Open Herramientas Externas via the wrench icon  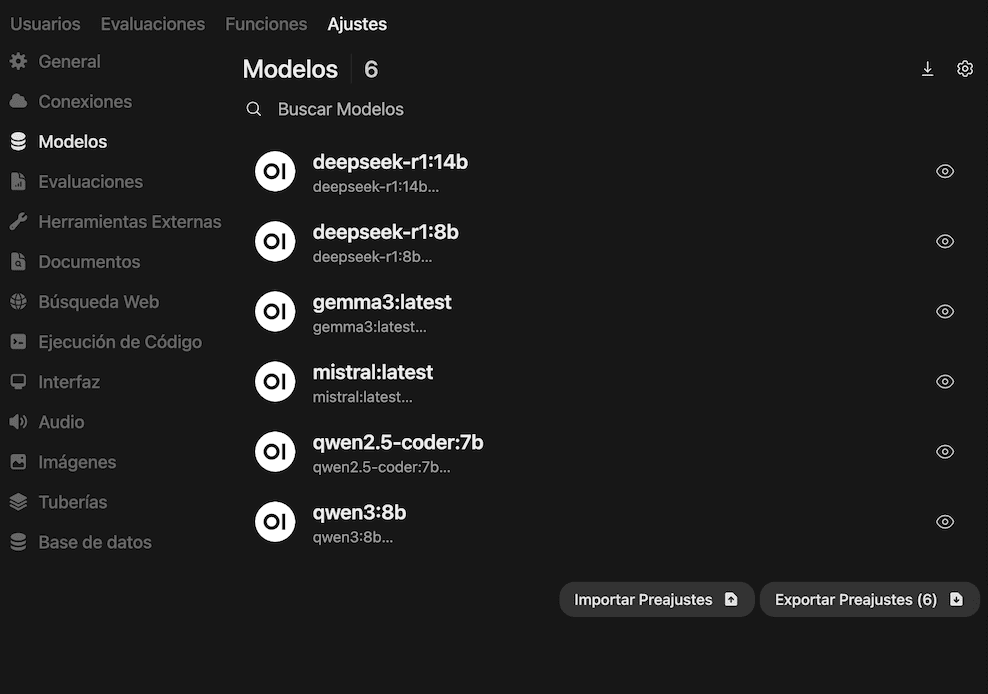tap(18, 221)
